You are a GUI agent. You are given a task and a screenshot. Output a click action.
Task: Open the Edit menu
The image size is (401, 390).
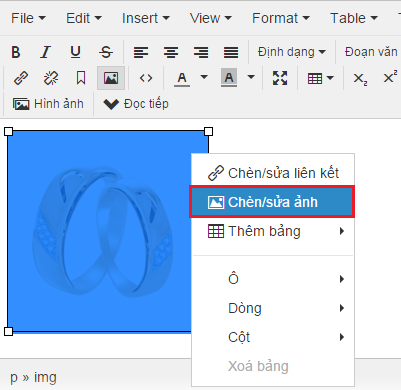click(83, 18)
